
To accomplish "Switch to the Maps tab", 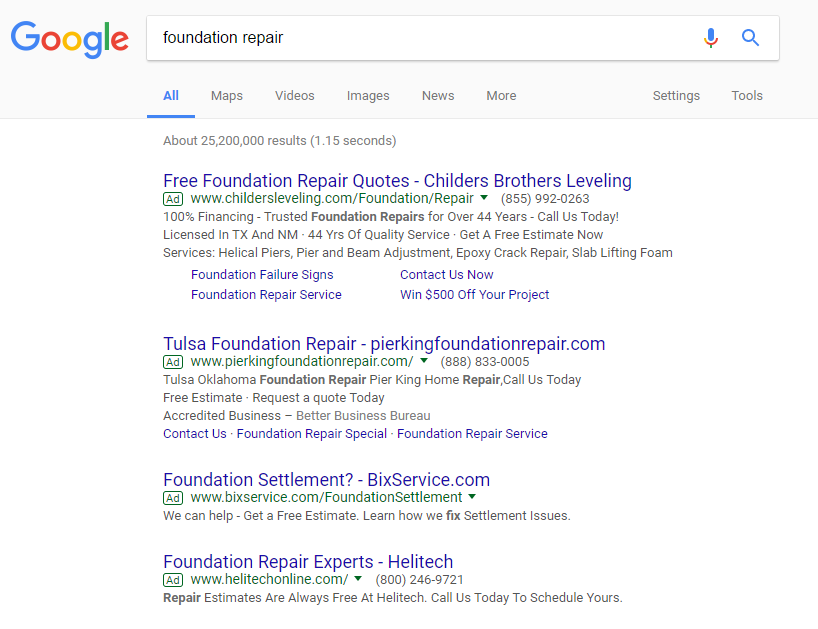I will pyautogui.click(x=226, y=95).
